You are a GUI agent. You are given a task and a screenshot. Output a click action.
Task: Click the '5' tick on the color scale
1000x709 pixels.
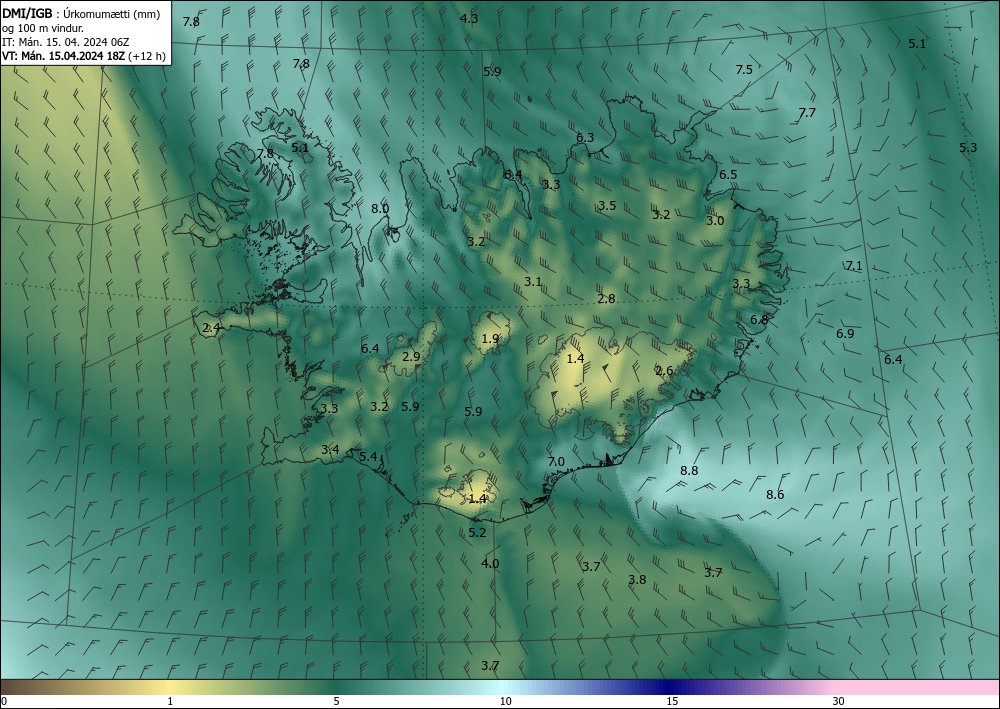336,702
